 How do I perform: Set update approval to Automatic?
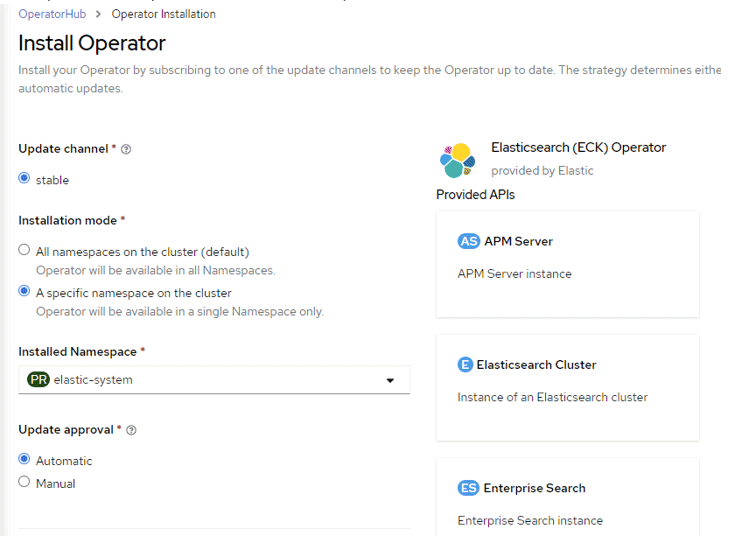[x=25, y=460]
